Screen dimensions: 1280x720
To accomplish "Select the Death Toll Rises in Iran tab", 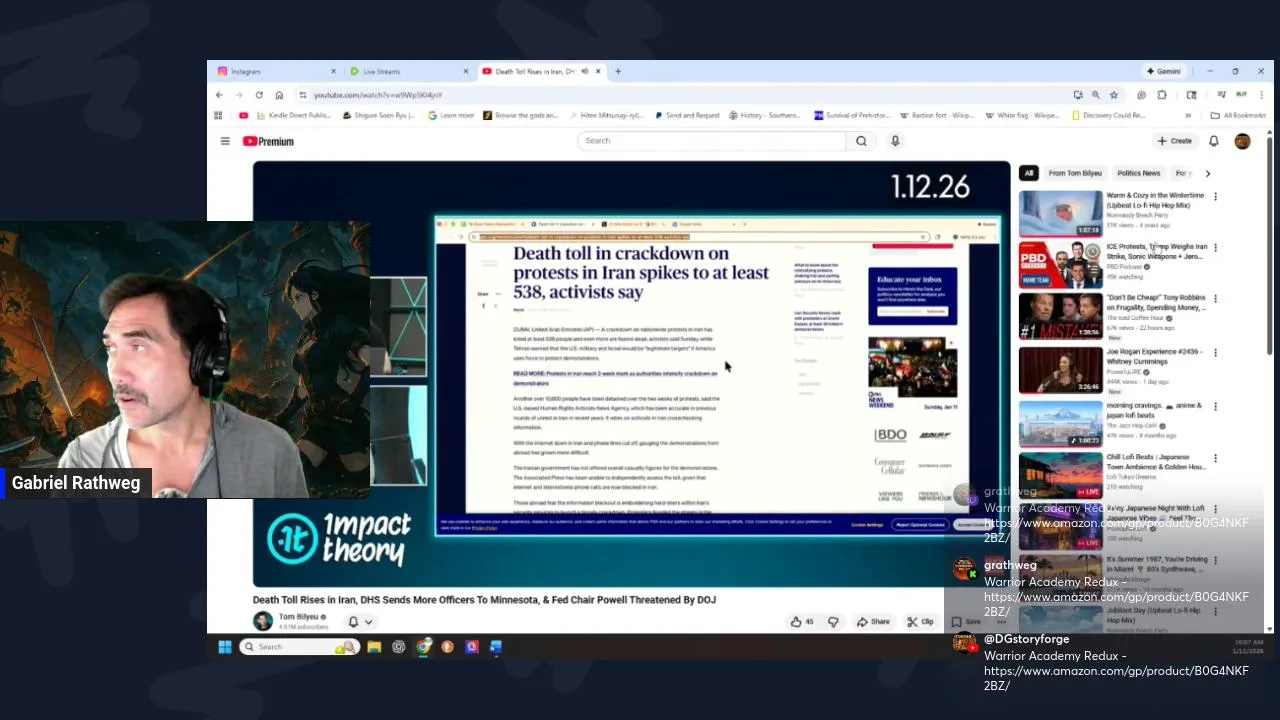I will click(534, 72).
